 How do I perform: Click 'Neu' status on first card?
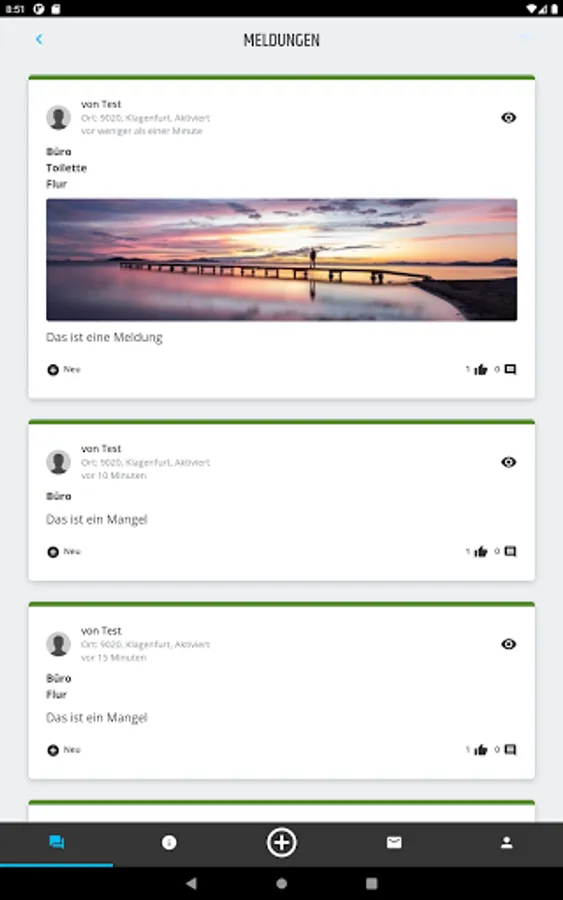tap(64, 370)
